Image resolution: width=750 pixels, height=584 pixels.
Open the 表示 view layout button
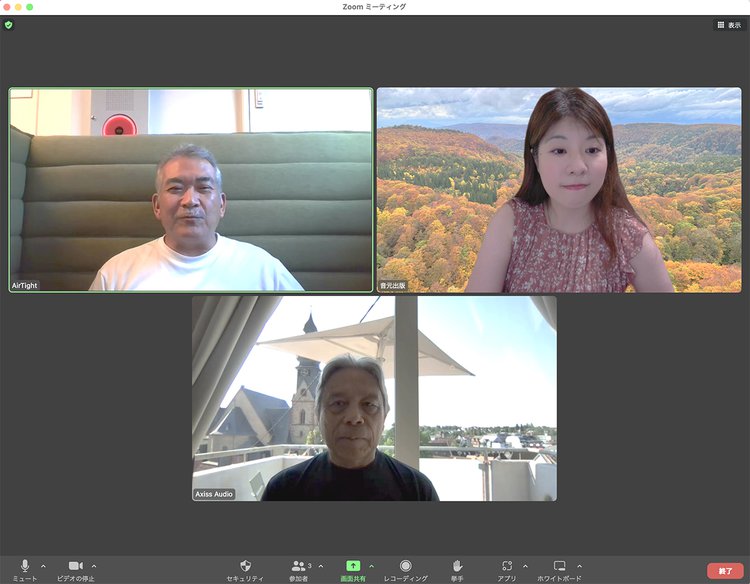click(729, 25)
